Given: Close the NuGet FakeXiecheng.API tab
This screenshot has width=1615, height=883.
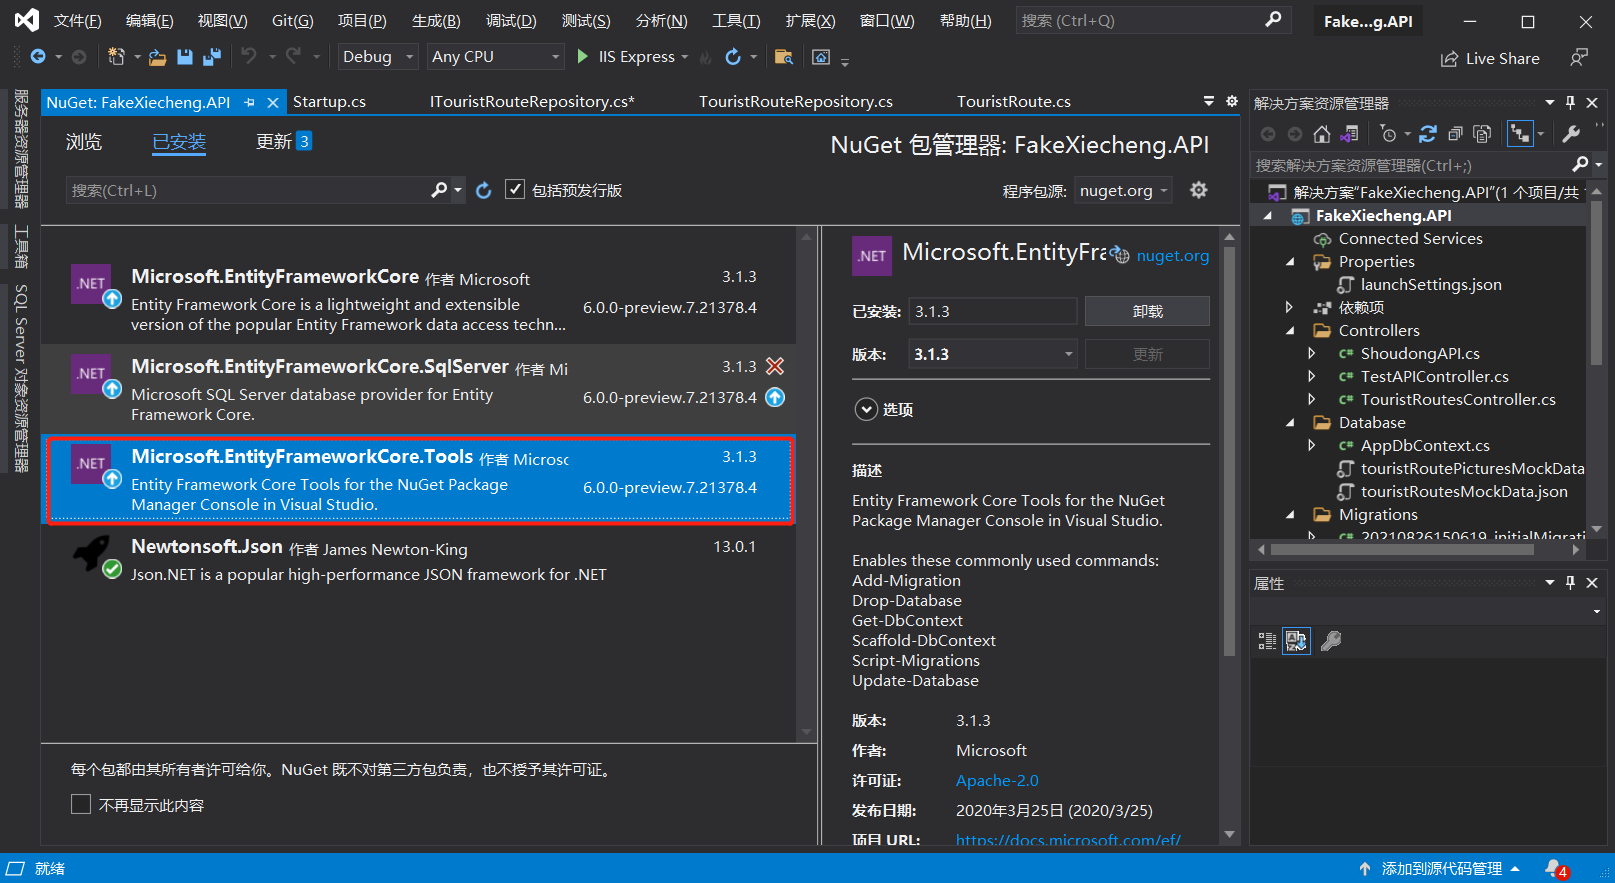Looking at the screenshot, I should click(273, 102).
